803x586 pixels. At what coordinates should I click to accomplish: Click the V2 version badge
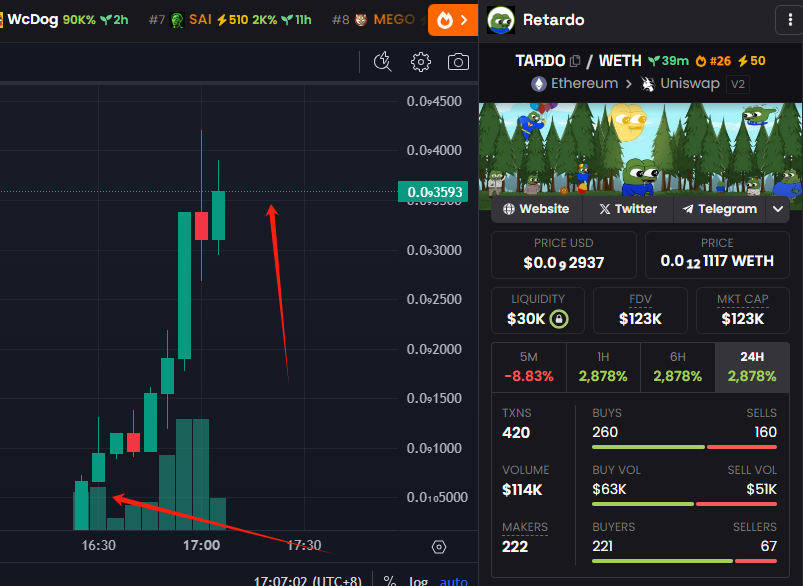point(738,84)
